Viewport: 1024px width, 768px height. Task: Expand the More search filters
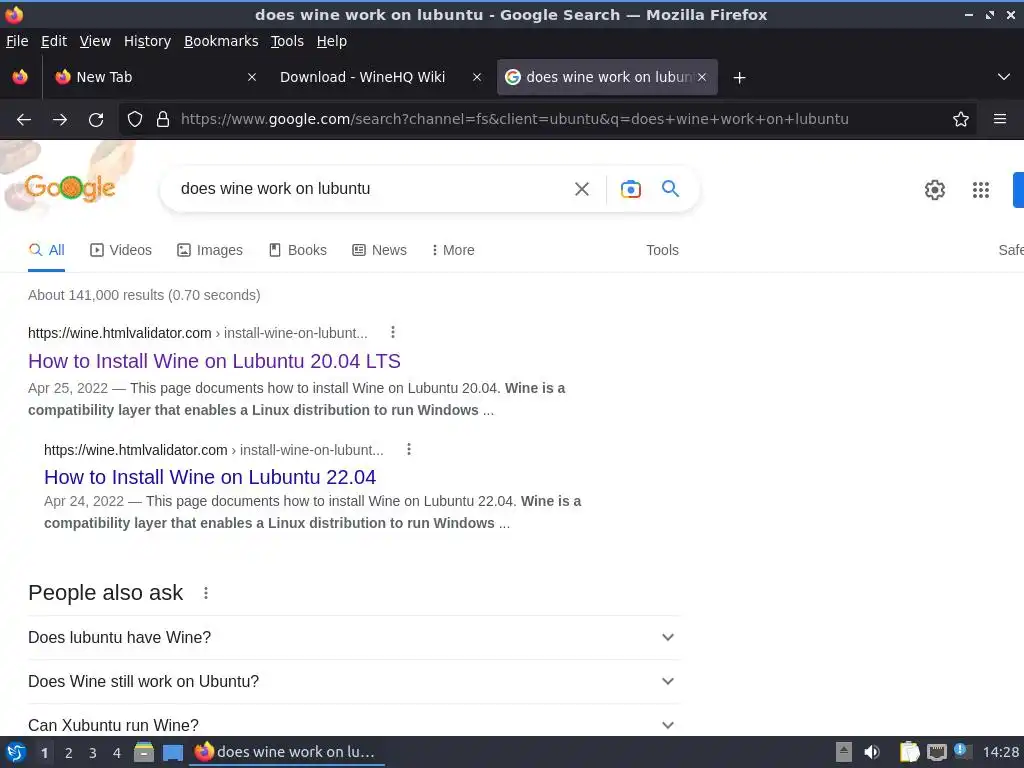point(453,250)
